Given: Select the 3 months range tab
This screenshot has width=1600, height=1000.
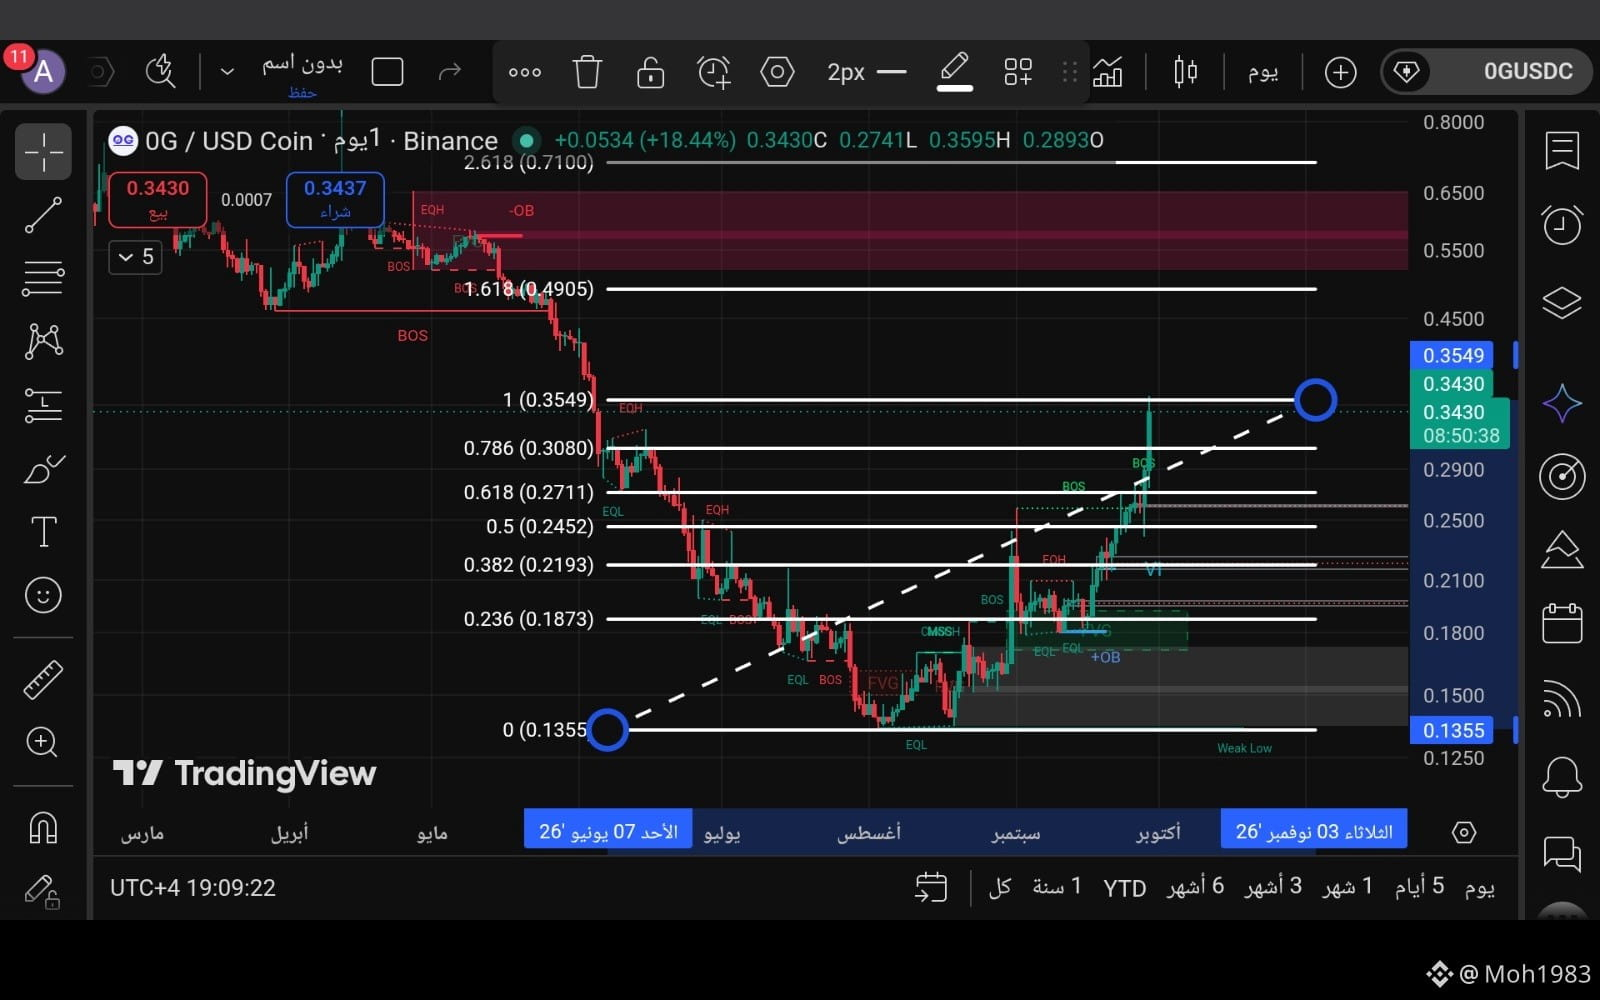Looking at the screenshot, I should point(1273,887).
